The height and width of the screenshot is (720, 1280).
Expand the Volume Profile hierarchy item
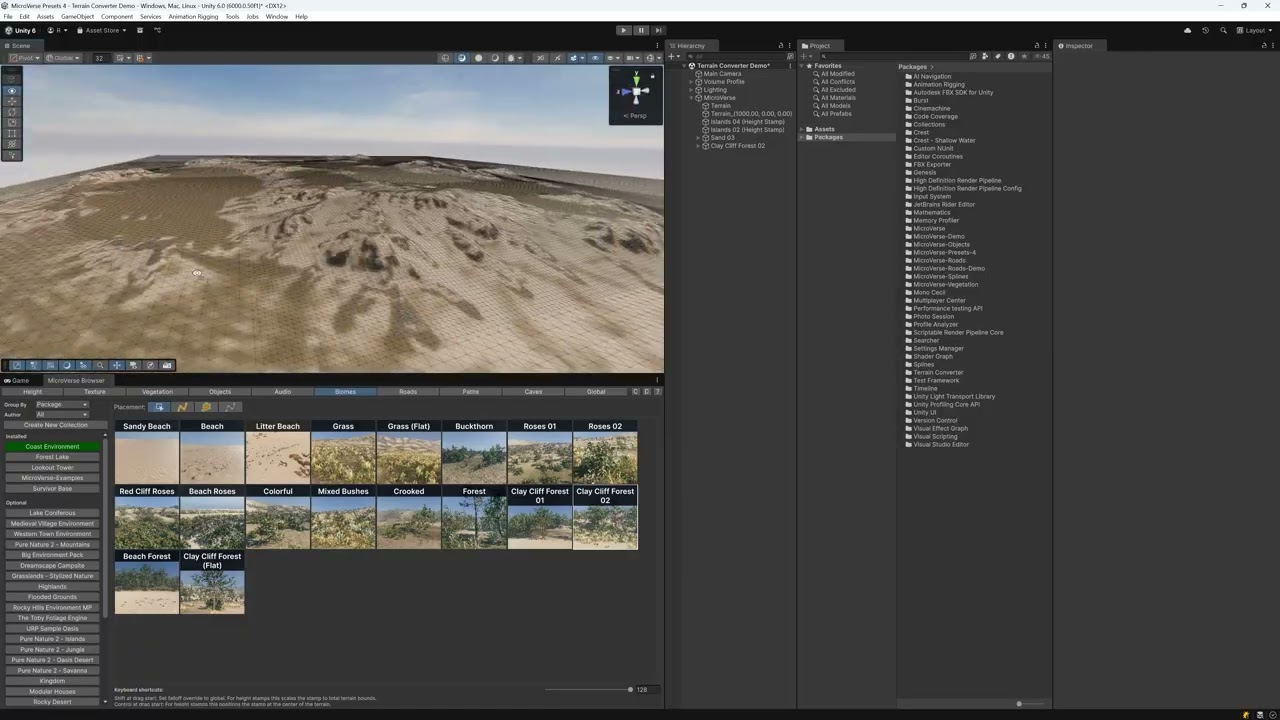coord(691,82)
